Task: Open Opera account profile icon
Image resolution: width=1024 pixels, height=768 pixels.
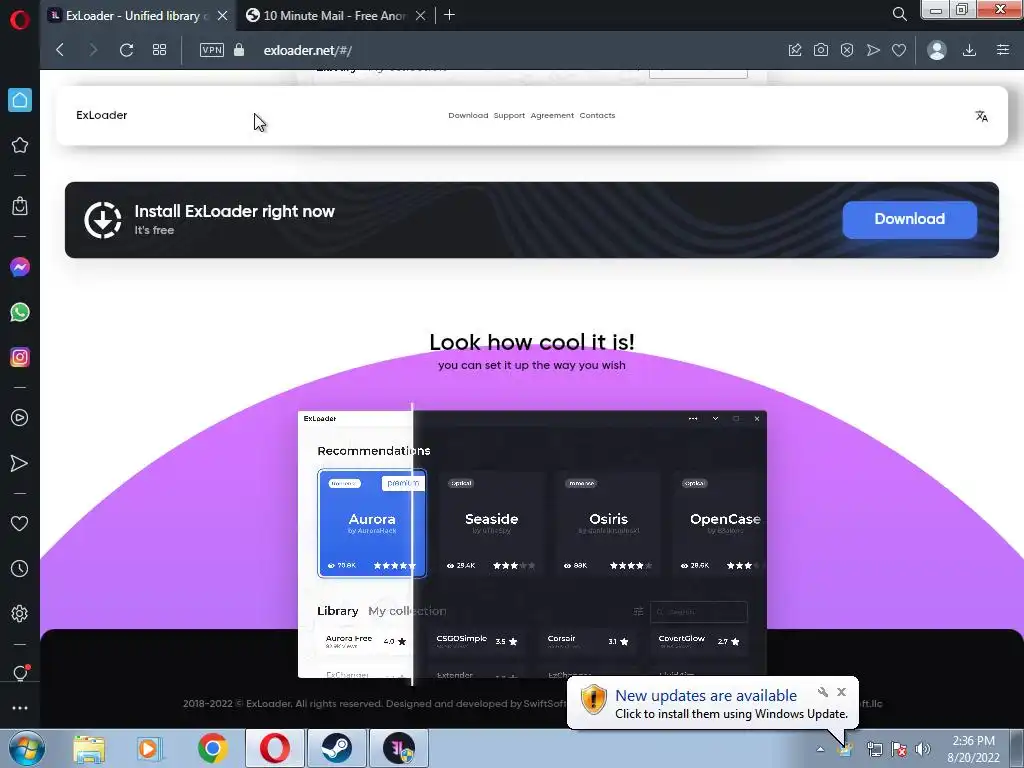Action: [x=936, y=50]
